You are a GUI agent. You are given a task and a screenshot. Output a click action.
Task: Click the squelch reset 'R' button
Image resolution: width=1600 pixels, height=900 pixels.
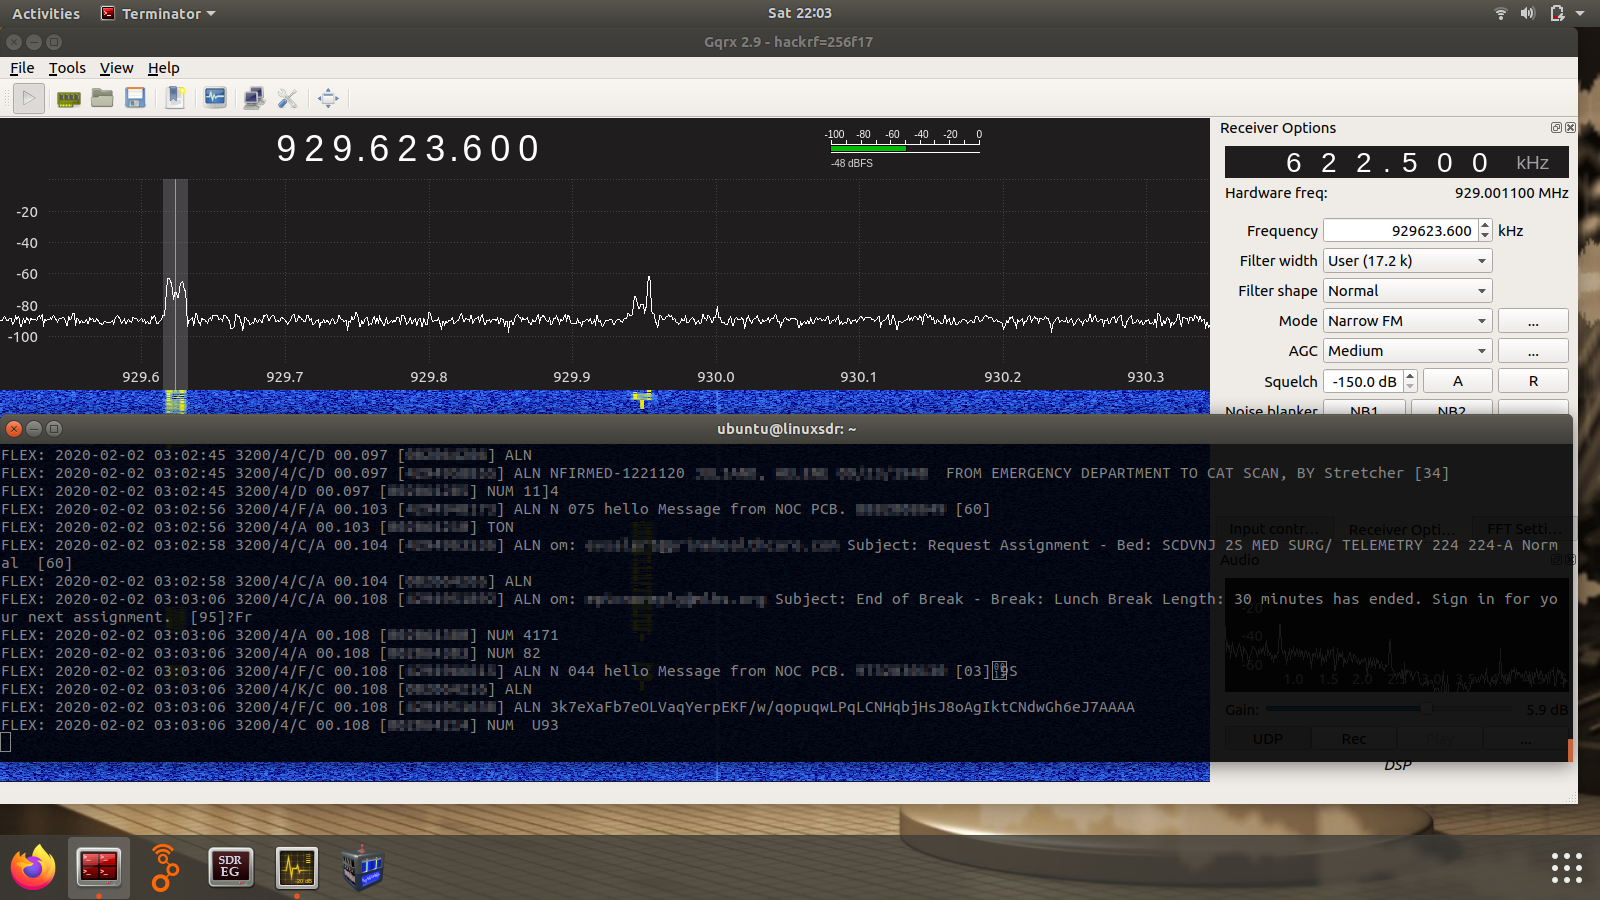coord(1533,381)
